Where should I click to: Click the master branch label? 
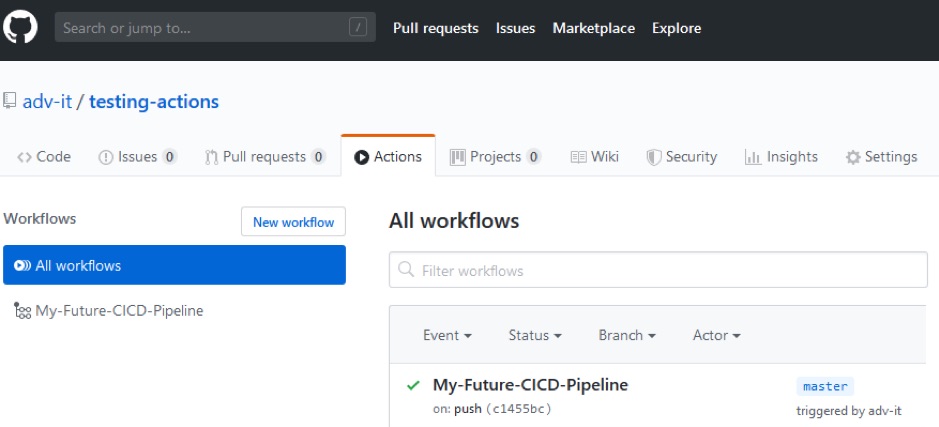[x=825, y=387]
